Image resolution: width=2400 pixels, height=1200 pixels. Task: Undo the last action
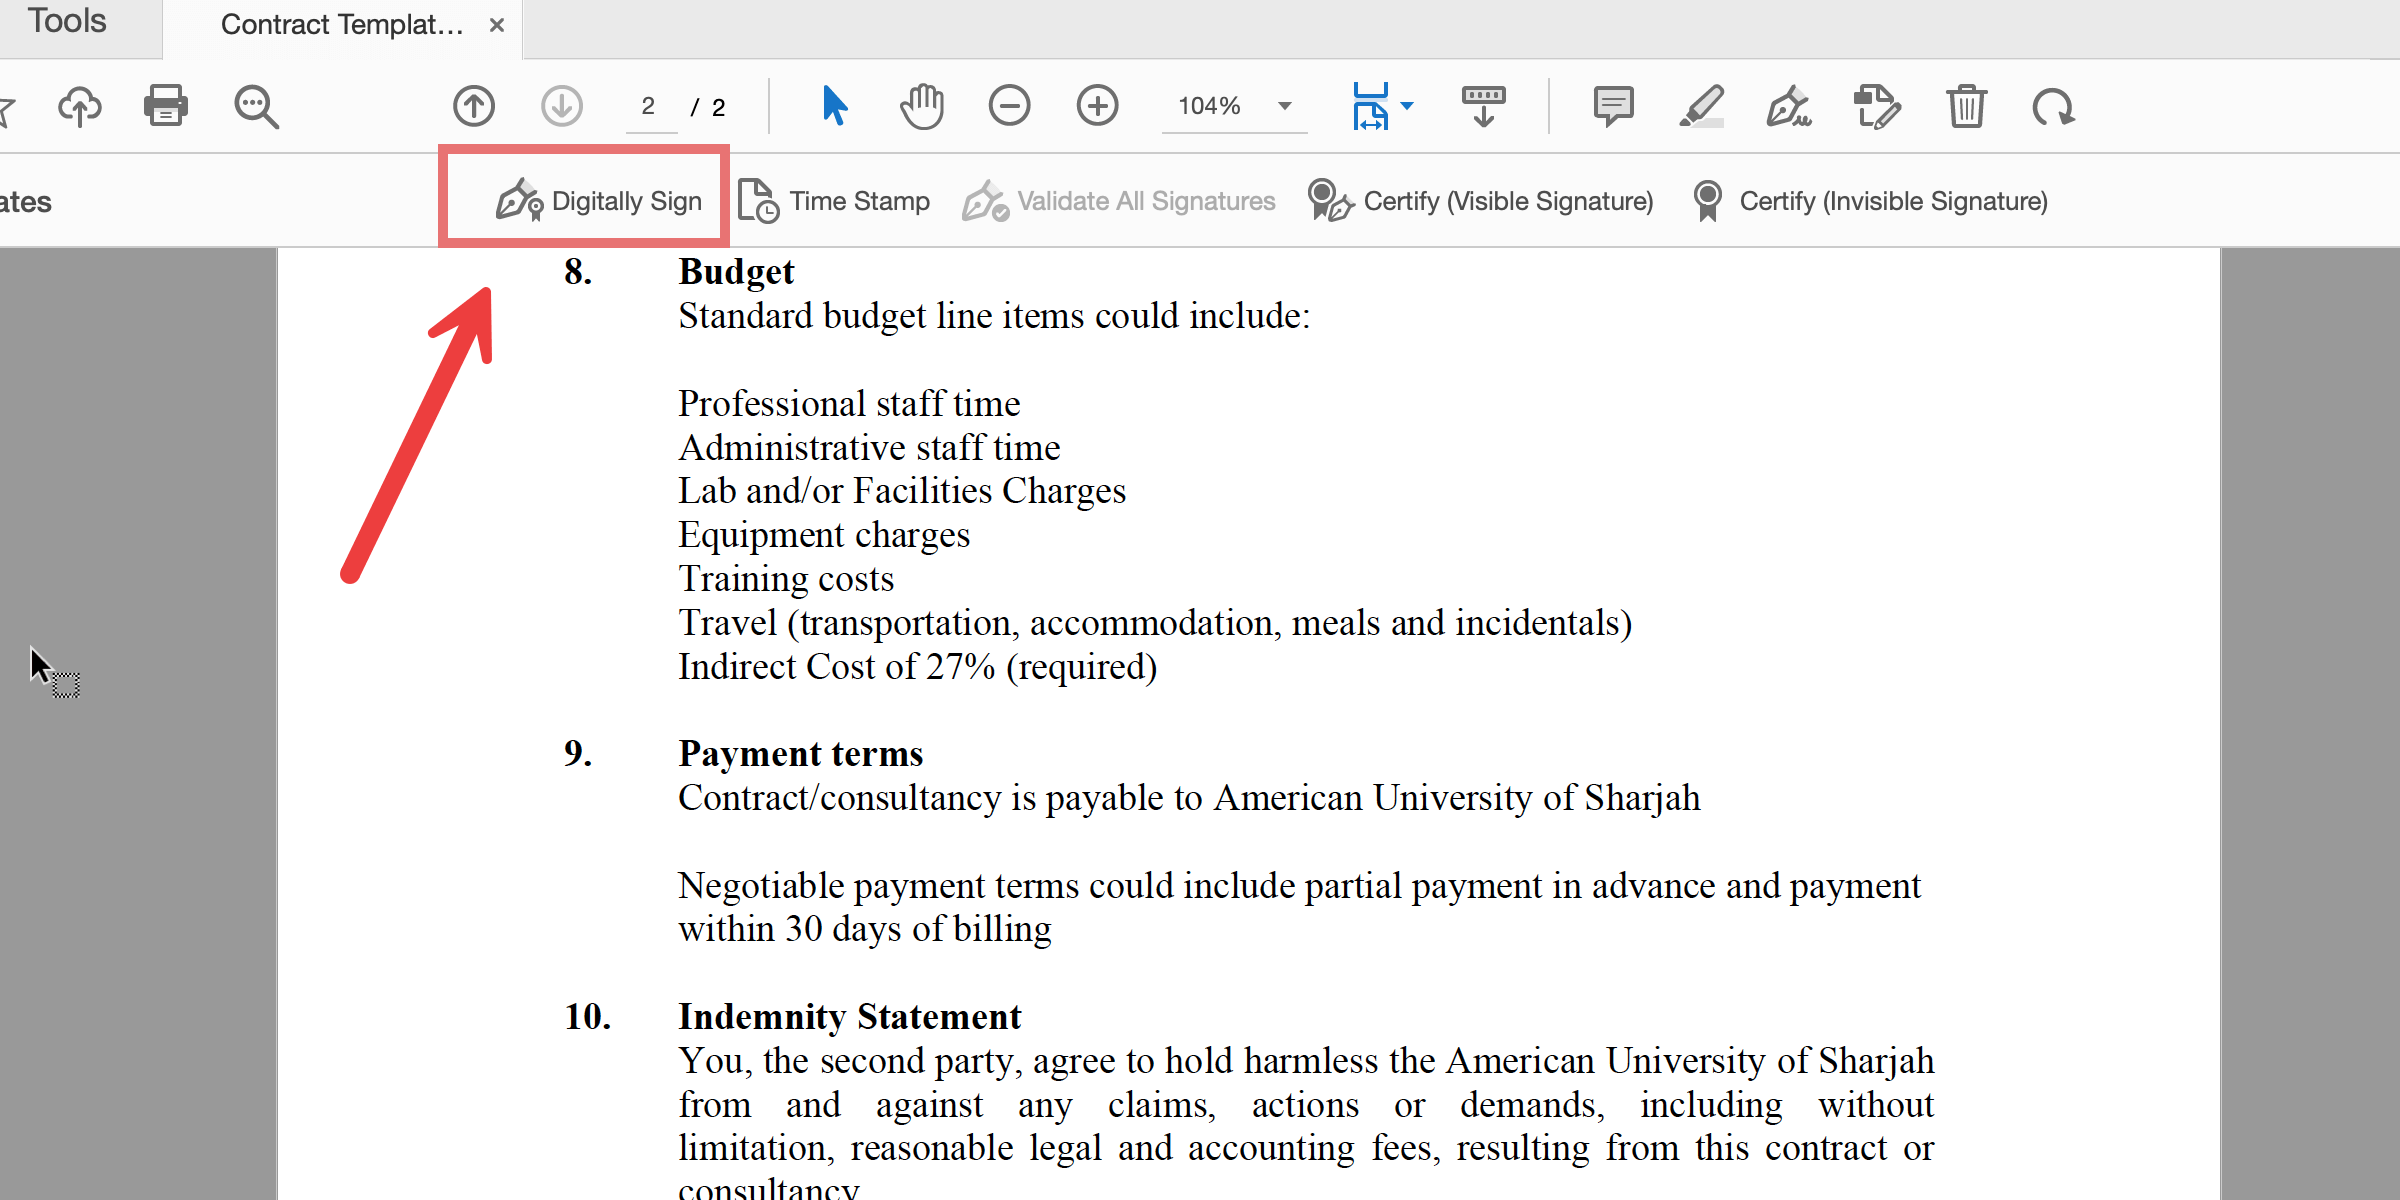pos(2054,105)
